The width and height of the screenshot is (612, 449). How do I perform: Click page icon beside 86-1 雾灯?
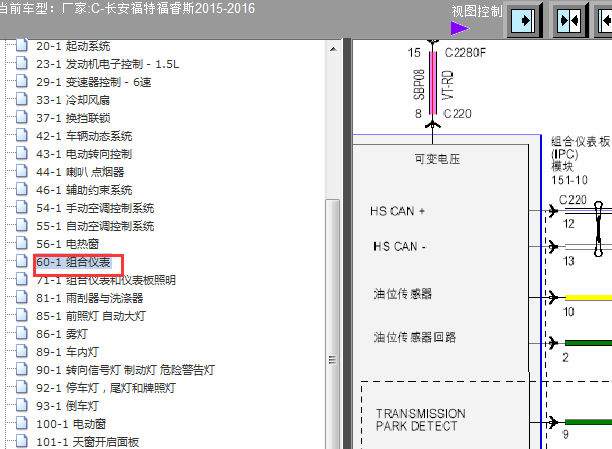click(x=22, y=333)
